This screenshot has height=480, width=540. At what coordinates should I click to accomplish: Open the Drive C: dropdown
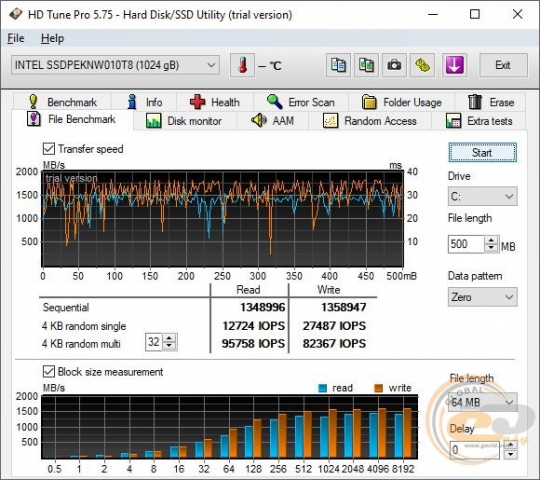click(x=482, y=196)
